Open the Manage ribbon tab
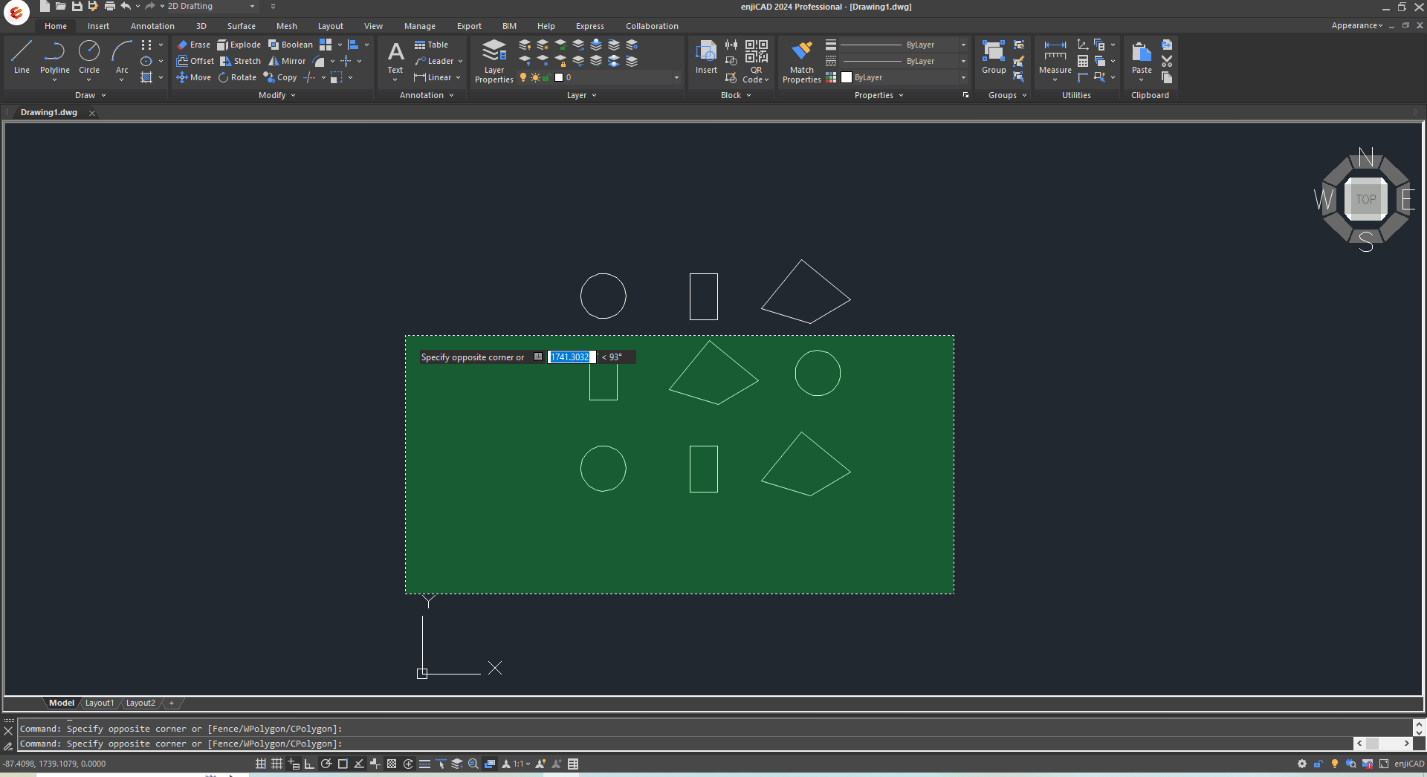 420,26
